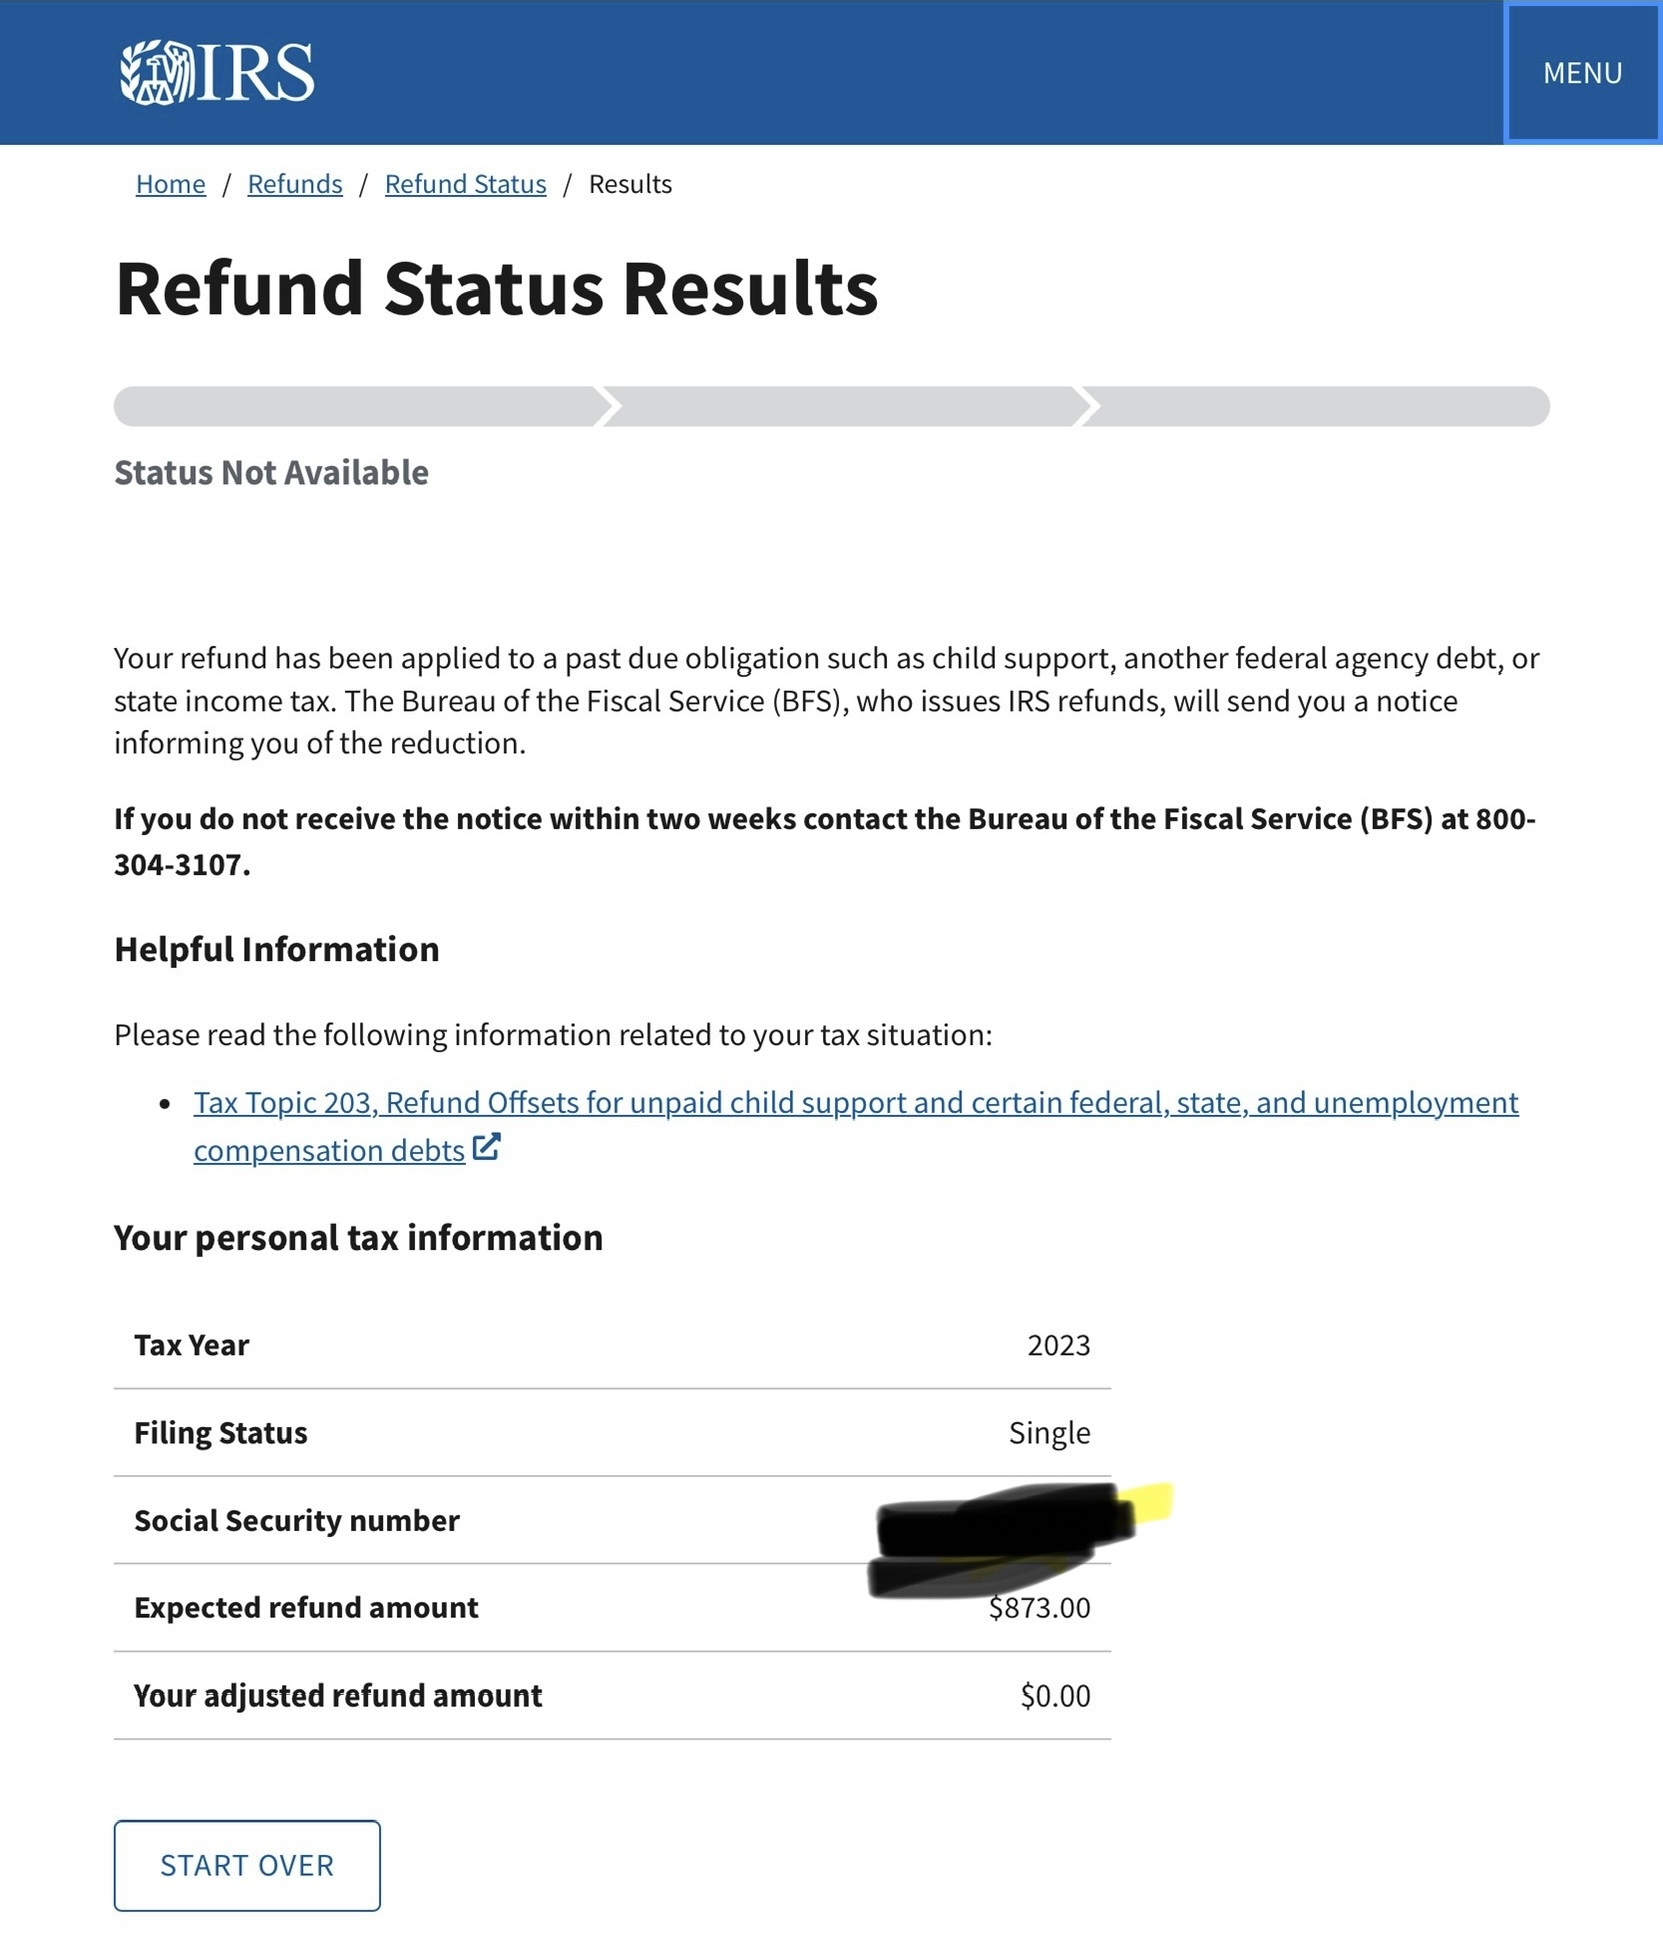Select the Tax Year value 2023
The width and height of the screenshot is (1663, 1934).
click(1058, 1345)
